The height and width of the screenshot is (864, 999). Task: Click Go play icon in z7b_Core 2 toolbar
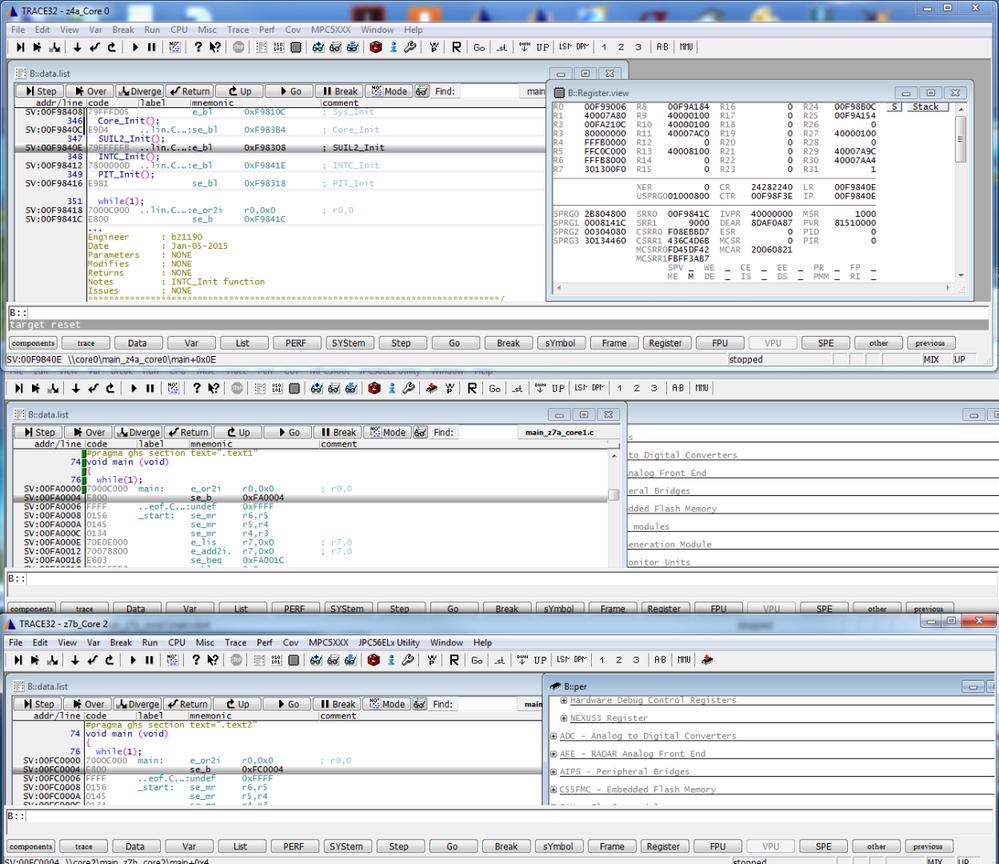coord(133,660)
